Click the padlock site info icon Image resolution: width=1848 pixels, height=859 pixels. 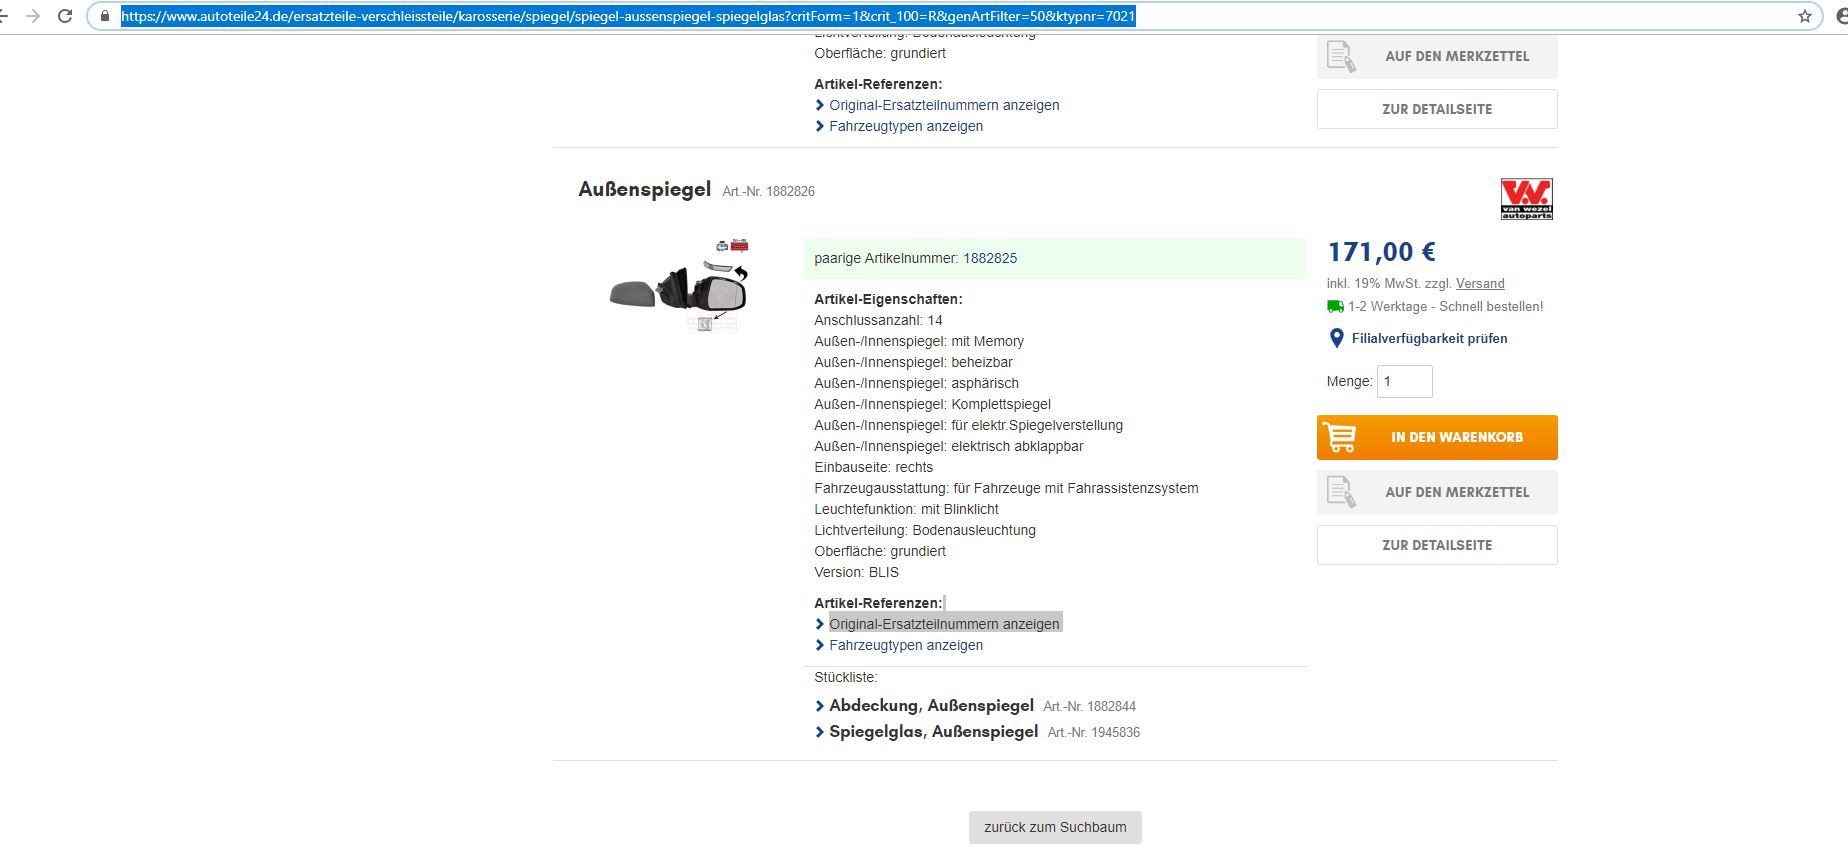tap(105, 16)
